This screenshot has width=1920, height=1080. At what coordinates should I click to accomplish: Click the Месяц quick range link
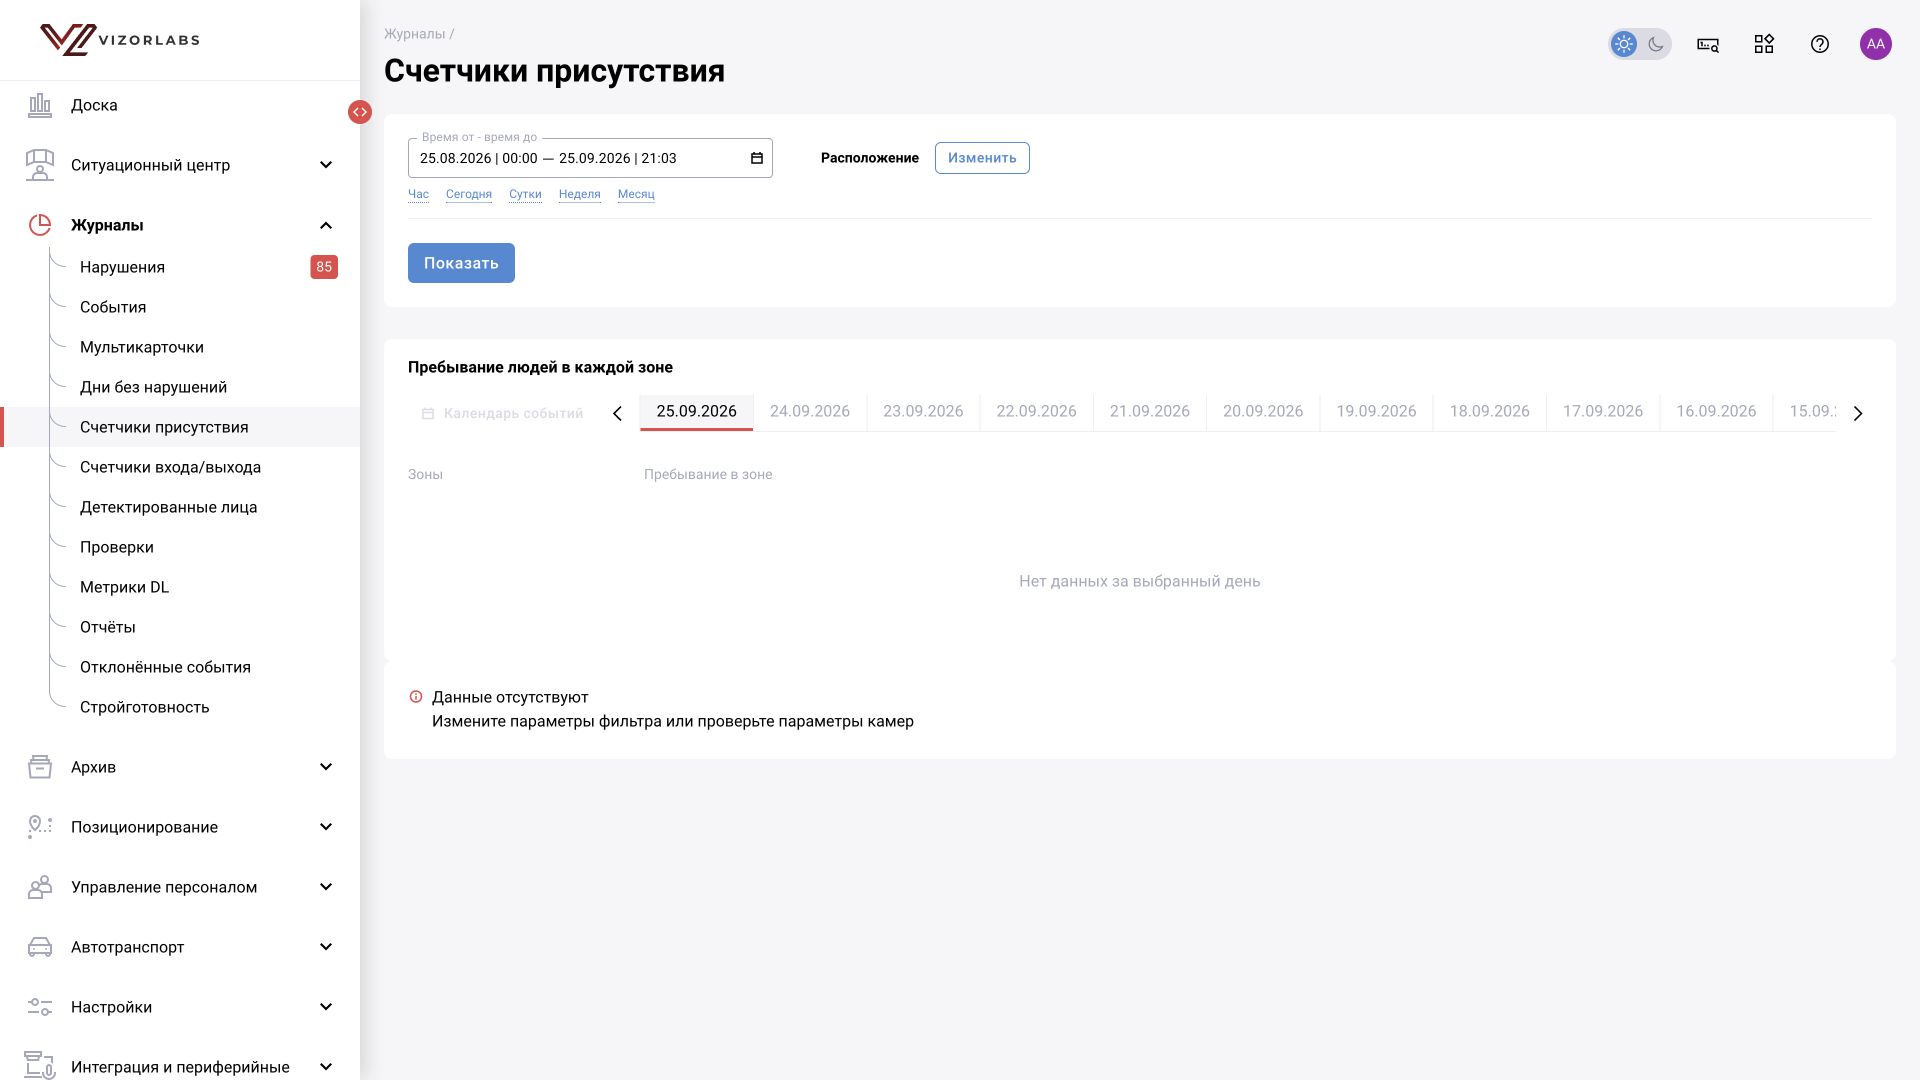[x=636, y=194]
